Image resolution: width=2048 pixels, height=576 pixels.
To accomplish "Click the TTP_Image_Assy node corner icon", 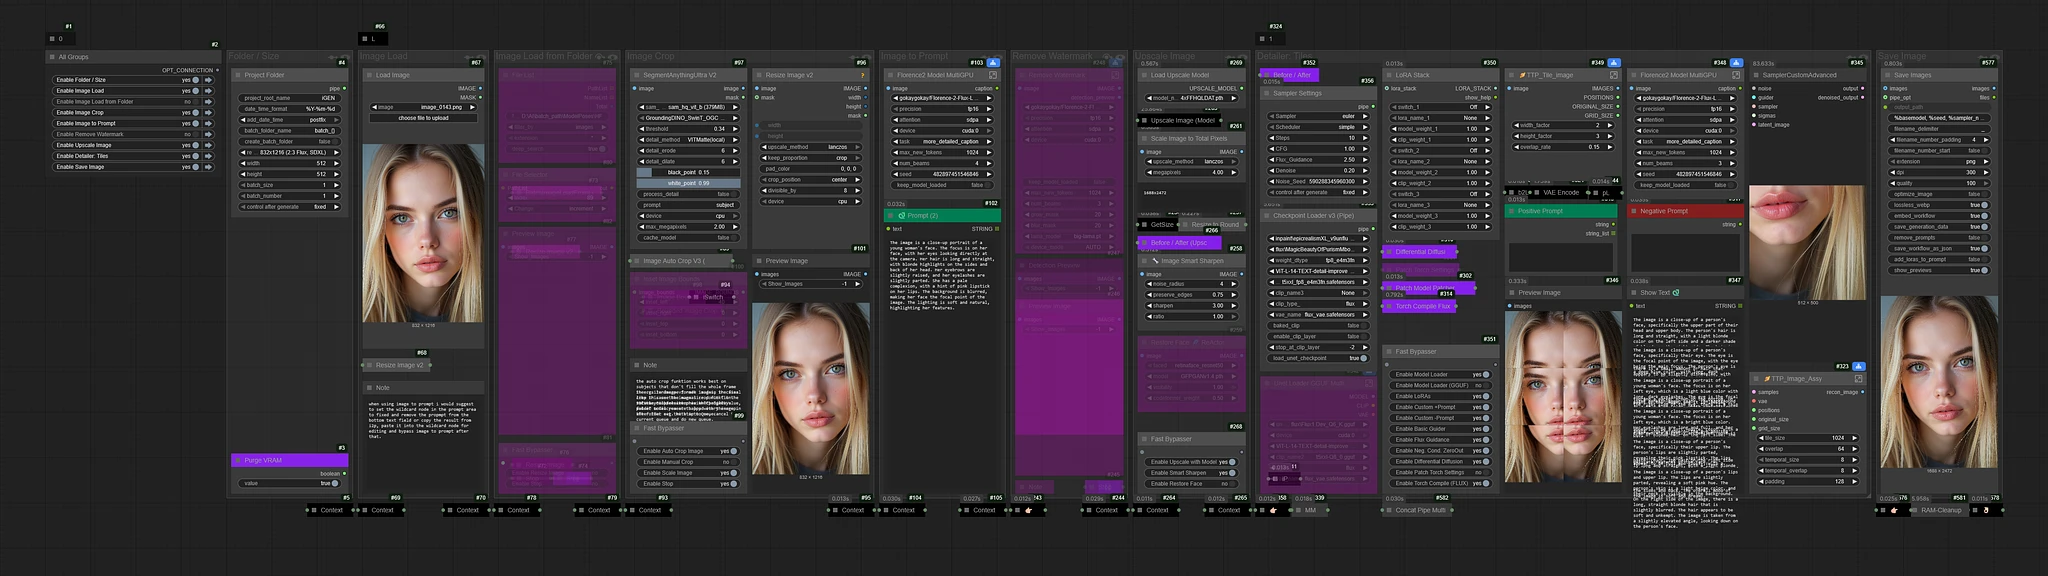I will coord(1858,379).
